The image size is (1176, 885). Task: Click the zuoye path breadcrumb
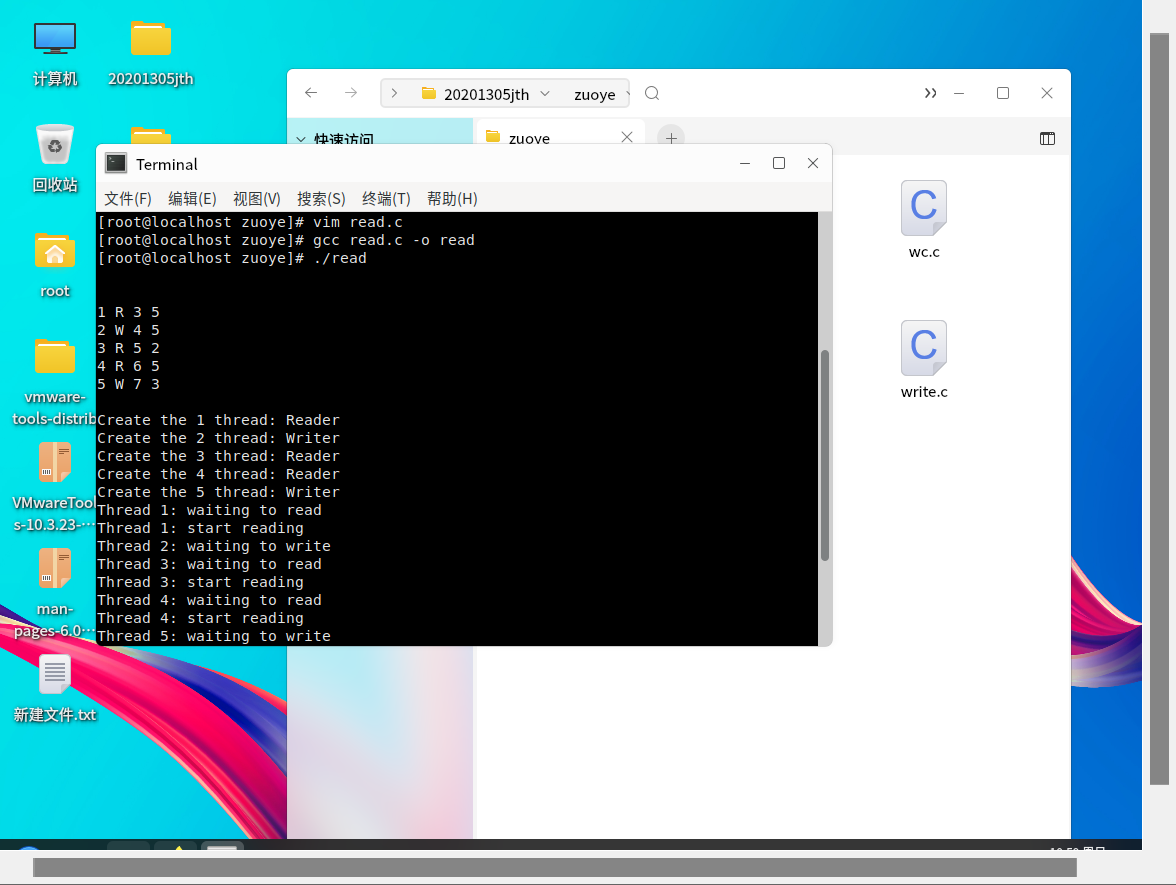tap(595, 94)
